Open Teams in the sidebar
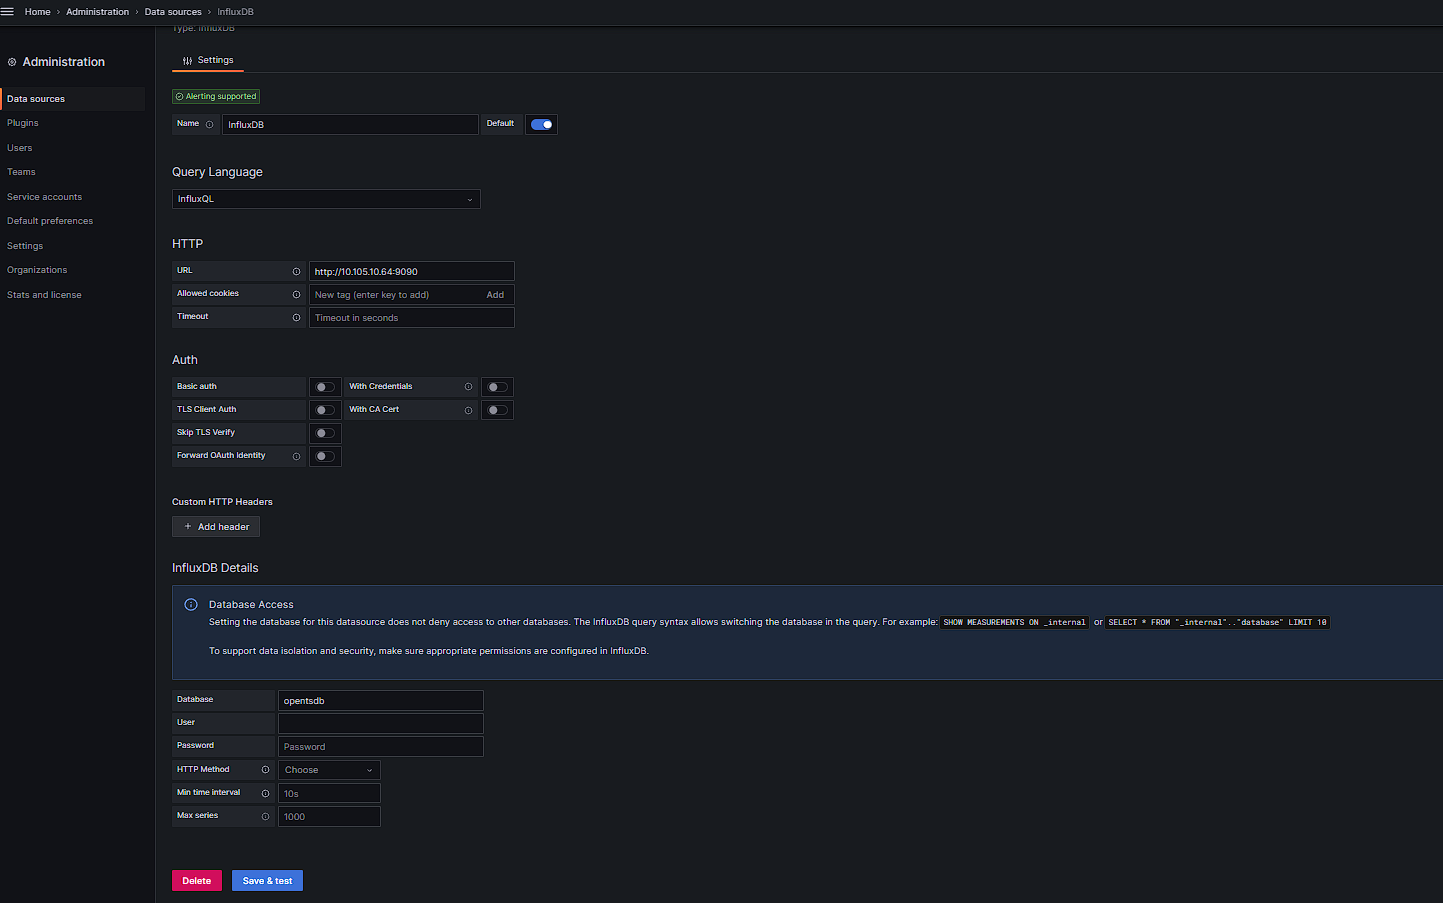 (x=21, y=172)
